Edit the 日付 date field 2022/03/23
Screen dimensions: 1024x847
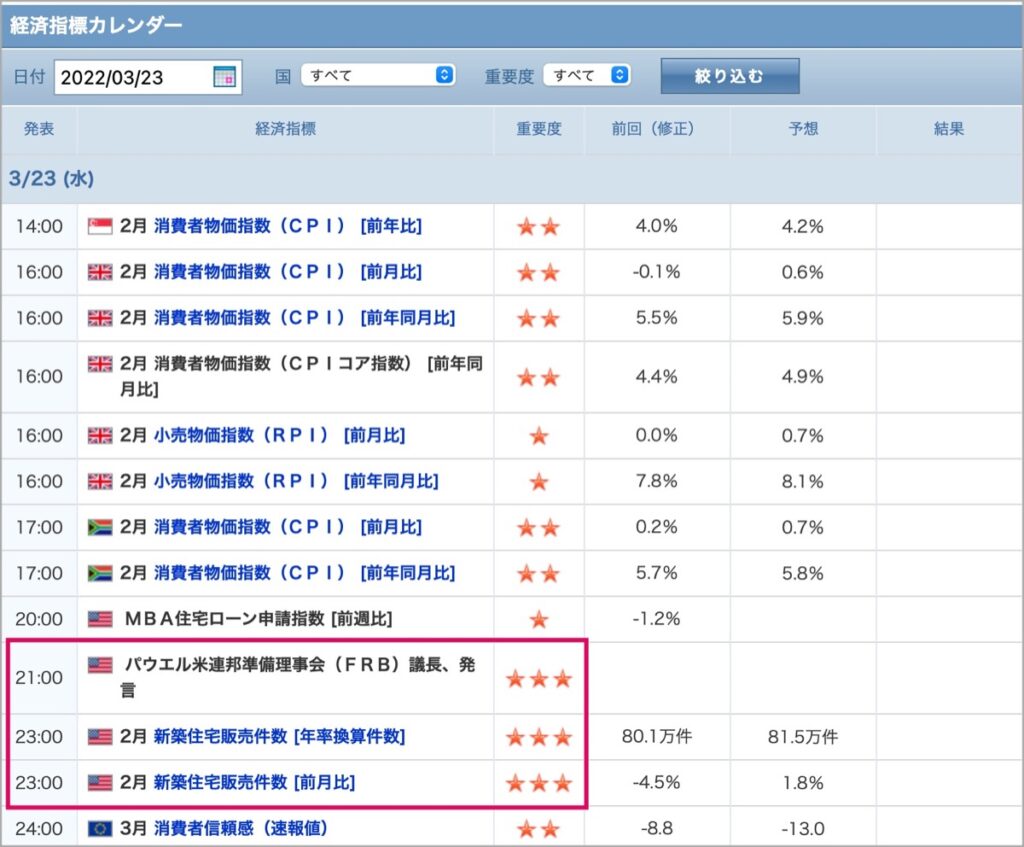148,77
